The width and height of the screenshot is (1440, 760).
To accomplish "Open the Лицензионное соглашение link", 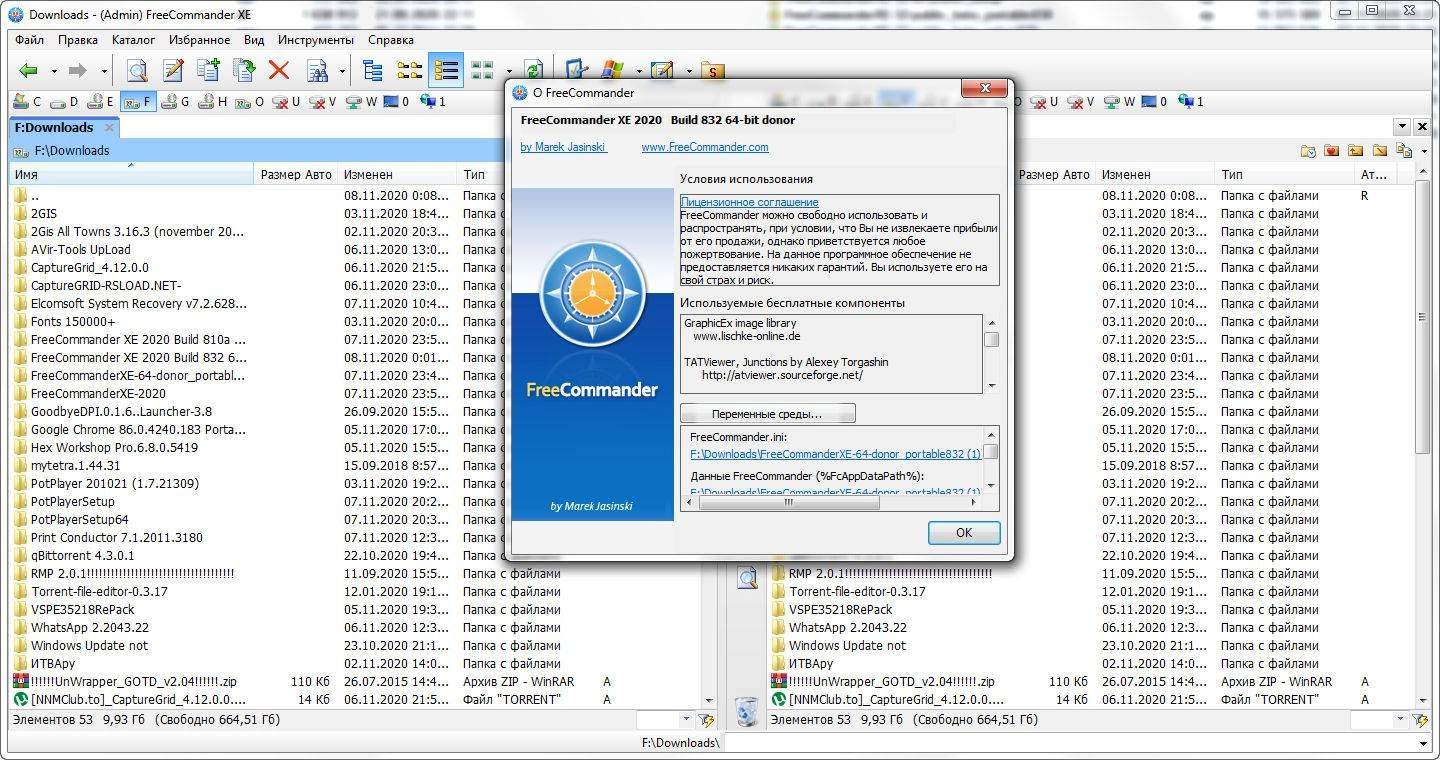I will 749,202.
